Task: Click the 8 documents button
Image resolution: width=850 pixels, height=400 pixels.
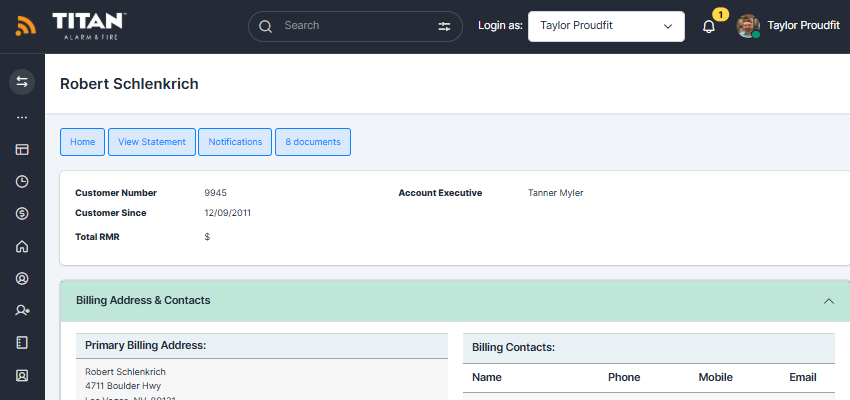Action: [313, 142]
